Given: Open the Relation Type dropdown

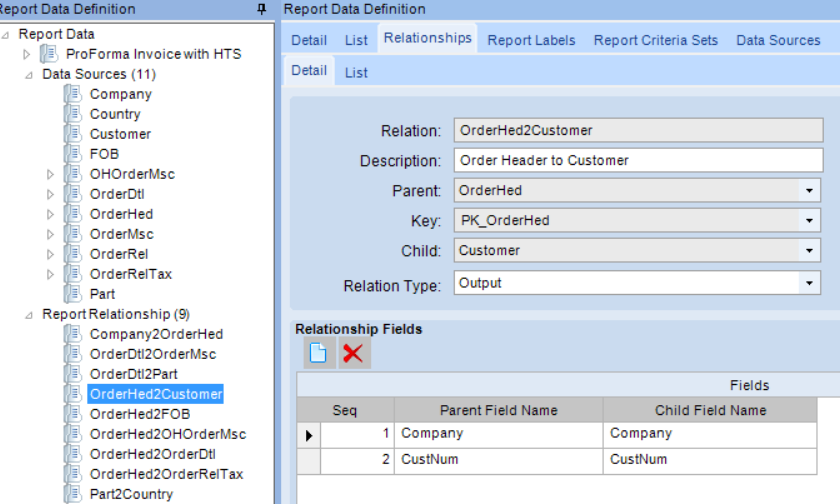Looking at the screenshot, I should click(809, 283).
